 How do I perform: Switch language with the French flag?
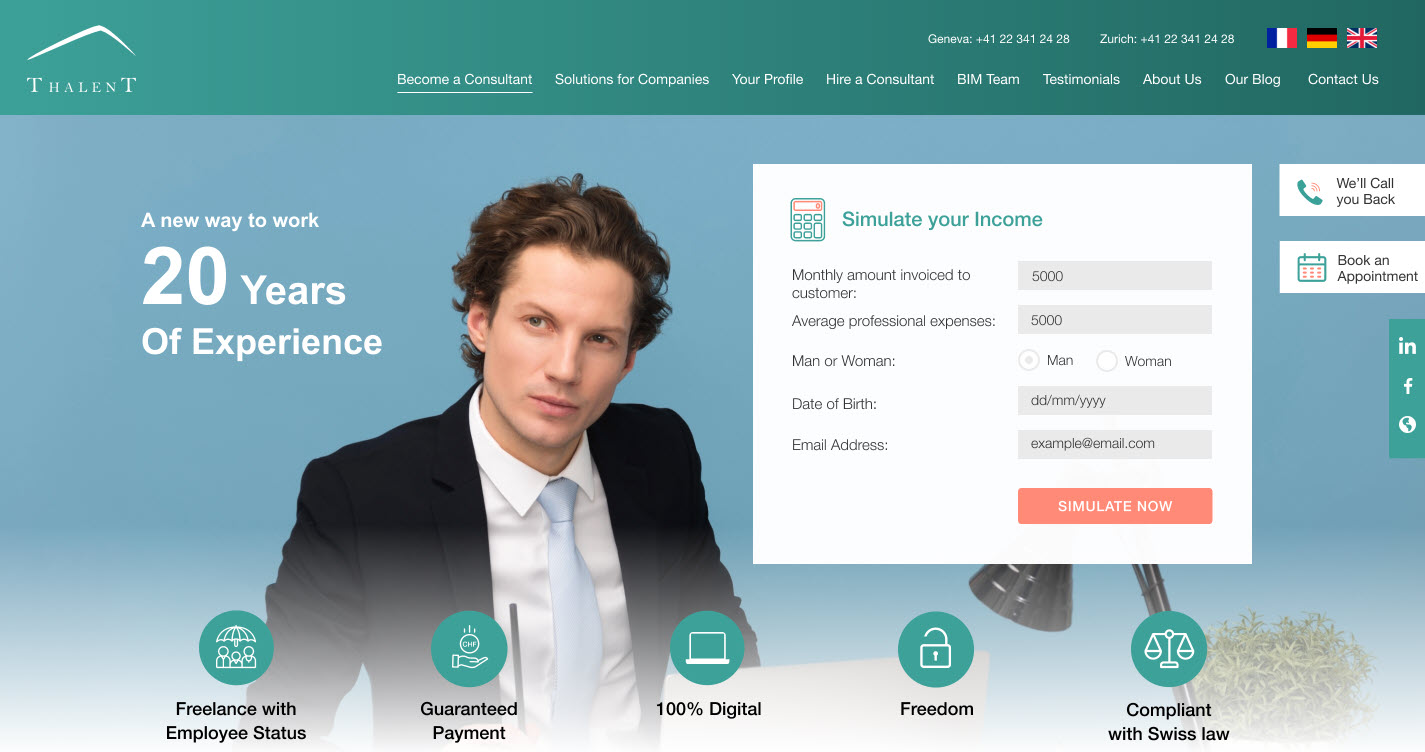1281,38
